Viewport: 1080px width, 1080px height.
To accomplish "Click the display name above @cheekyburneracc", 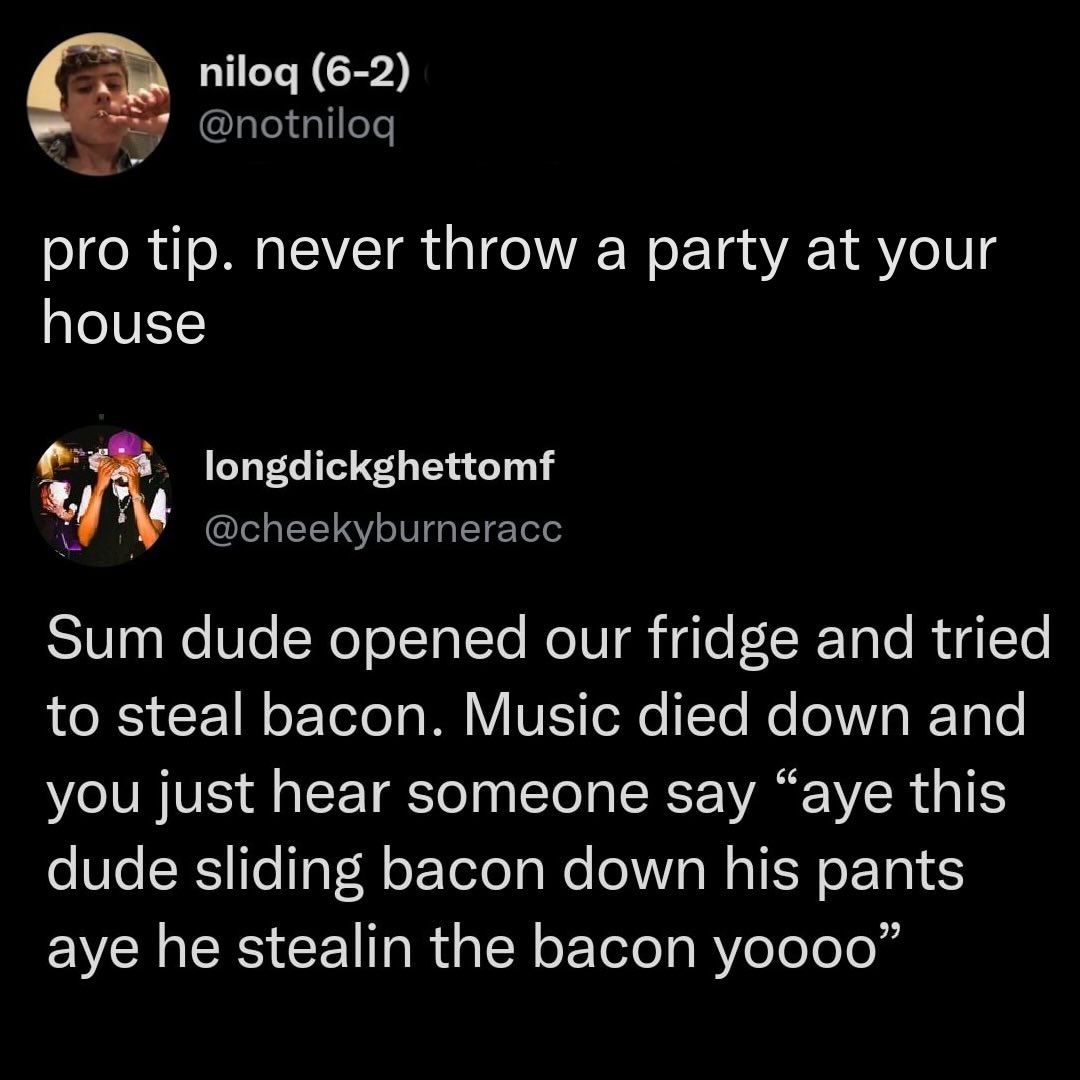I will (379, 468).
